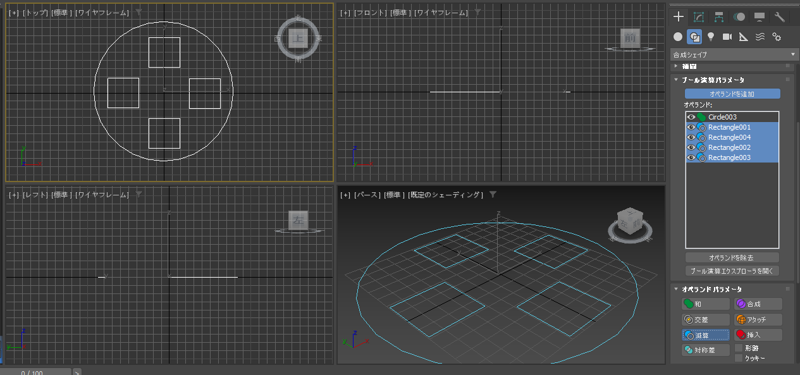Open the [トップ] view label menu
This screenshot has width=800, height=375.
36,12
